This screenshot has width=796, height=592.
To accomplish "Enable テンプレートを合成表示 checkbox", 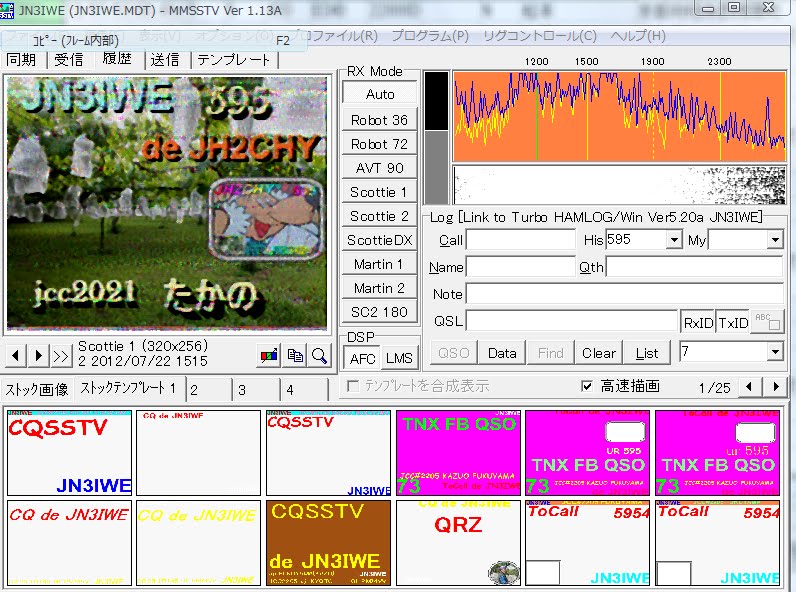I will [353, 386].
